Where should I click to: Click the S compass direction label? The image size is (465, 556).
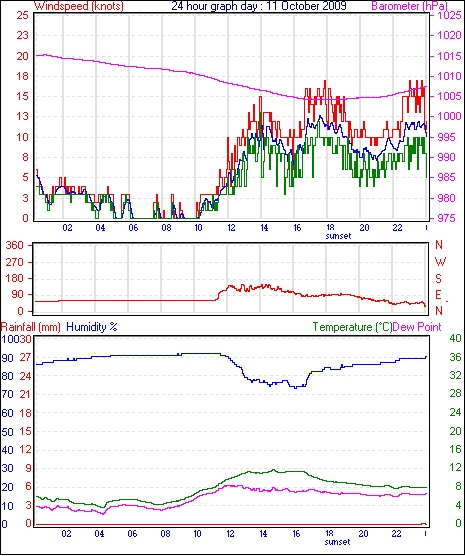[439, 279]
